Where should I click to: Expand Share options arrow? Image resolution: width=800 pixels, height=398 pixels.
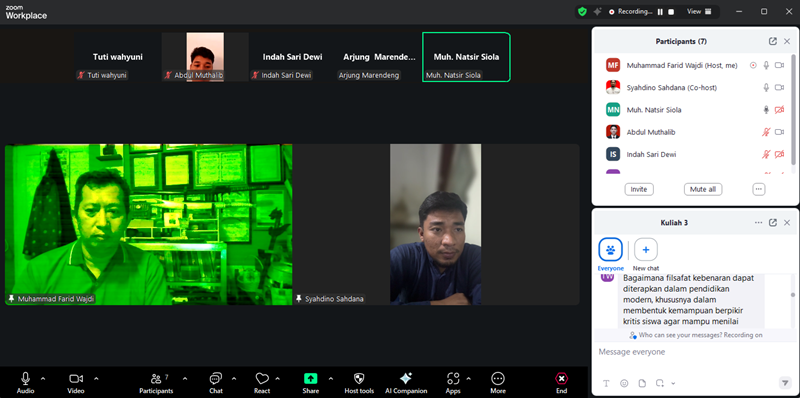331,379
